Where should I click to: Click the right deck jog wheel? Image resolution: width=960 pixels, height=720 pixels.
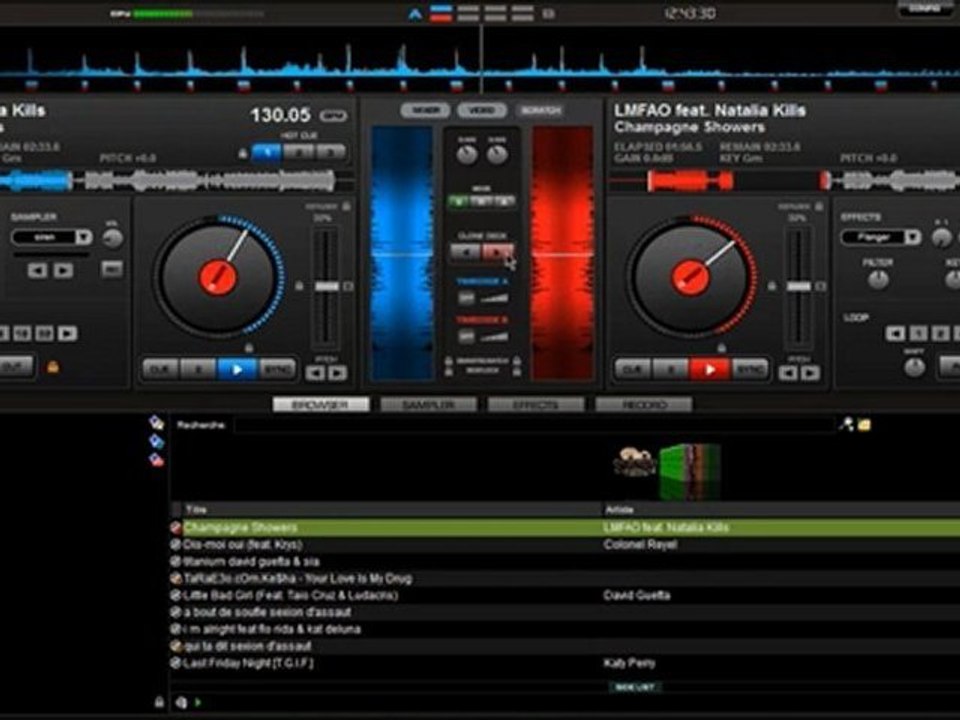pos(690,277)
